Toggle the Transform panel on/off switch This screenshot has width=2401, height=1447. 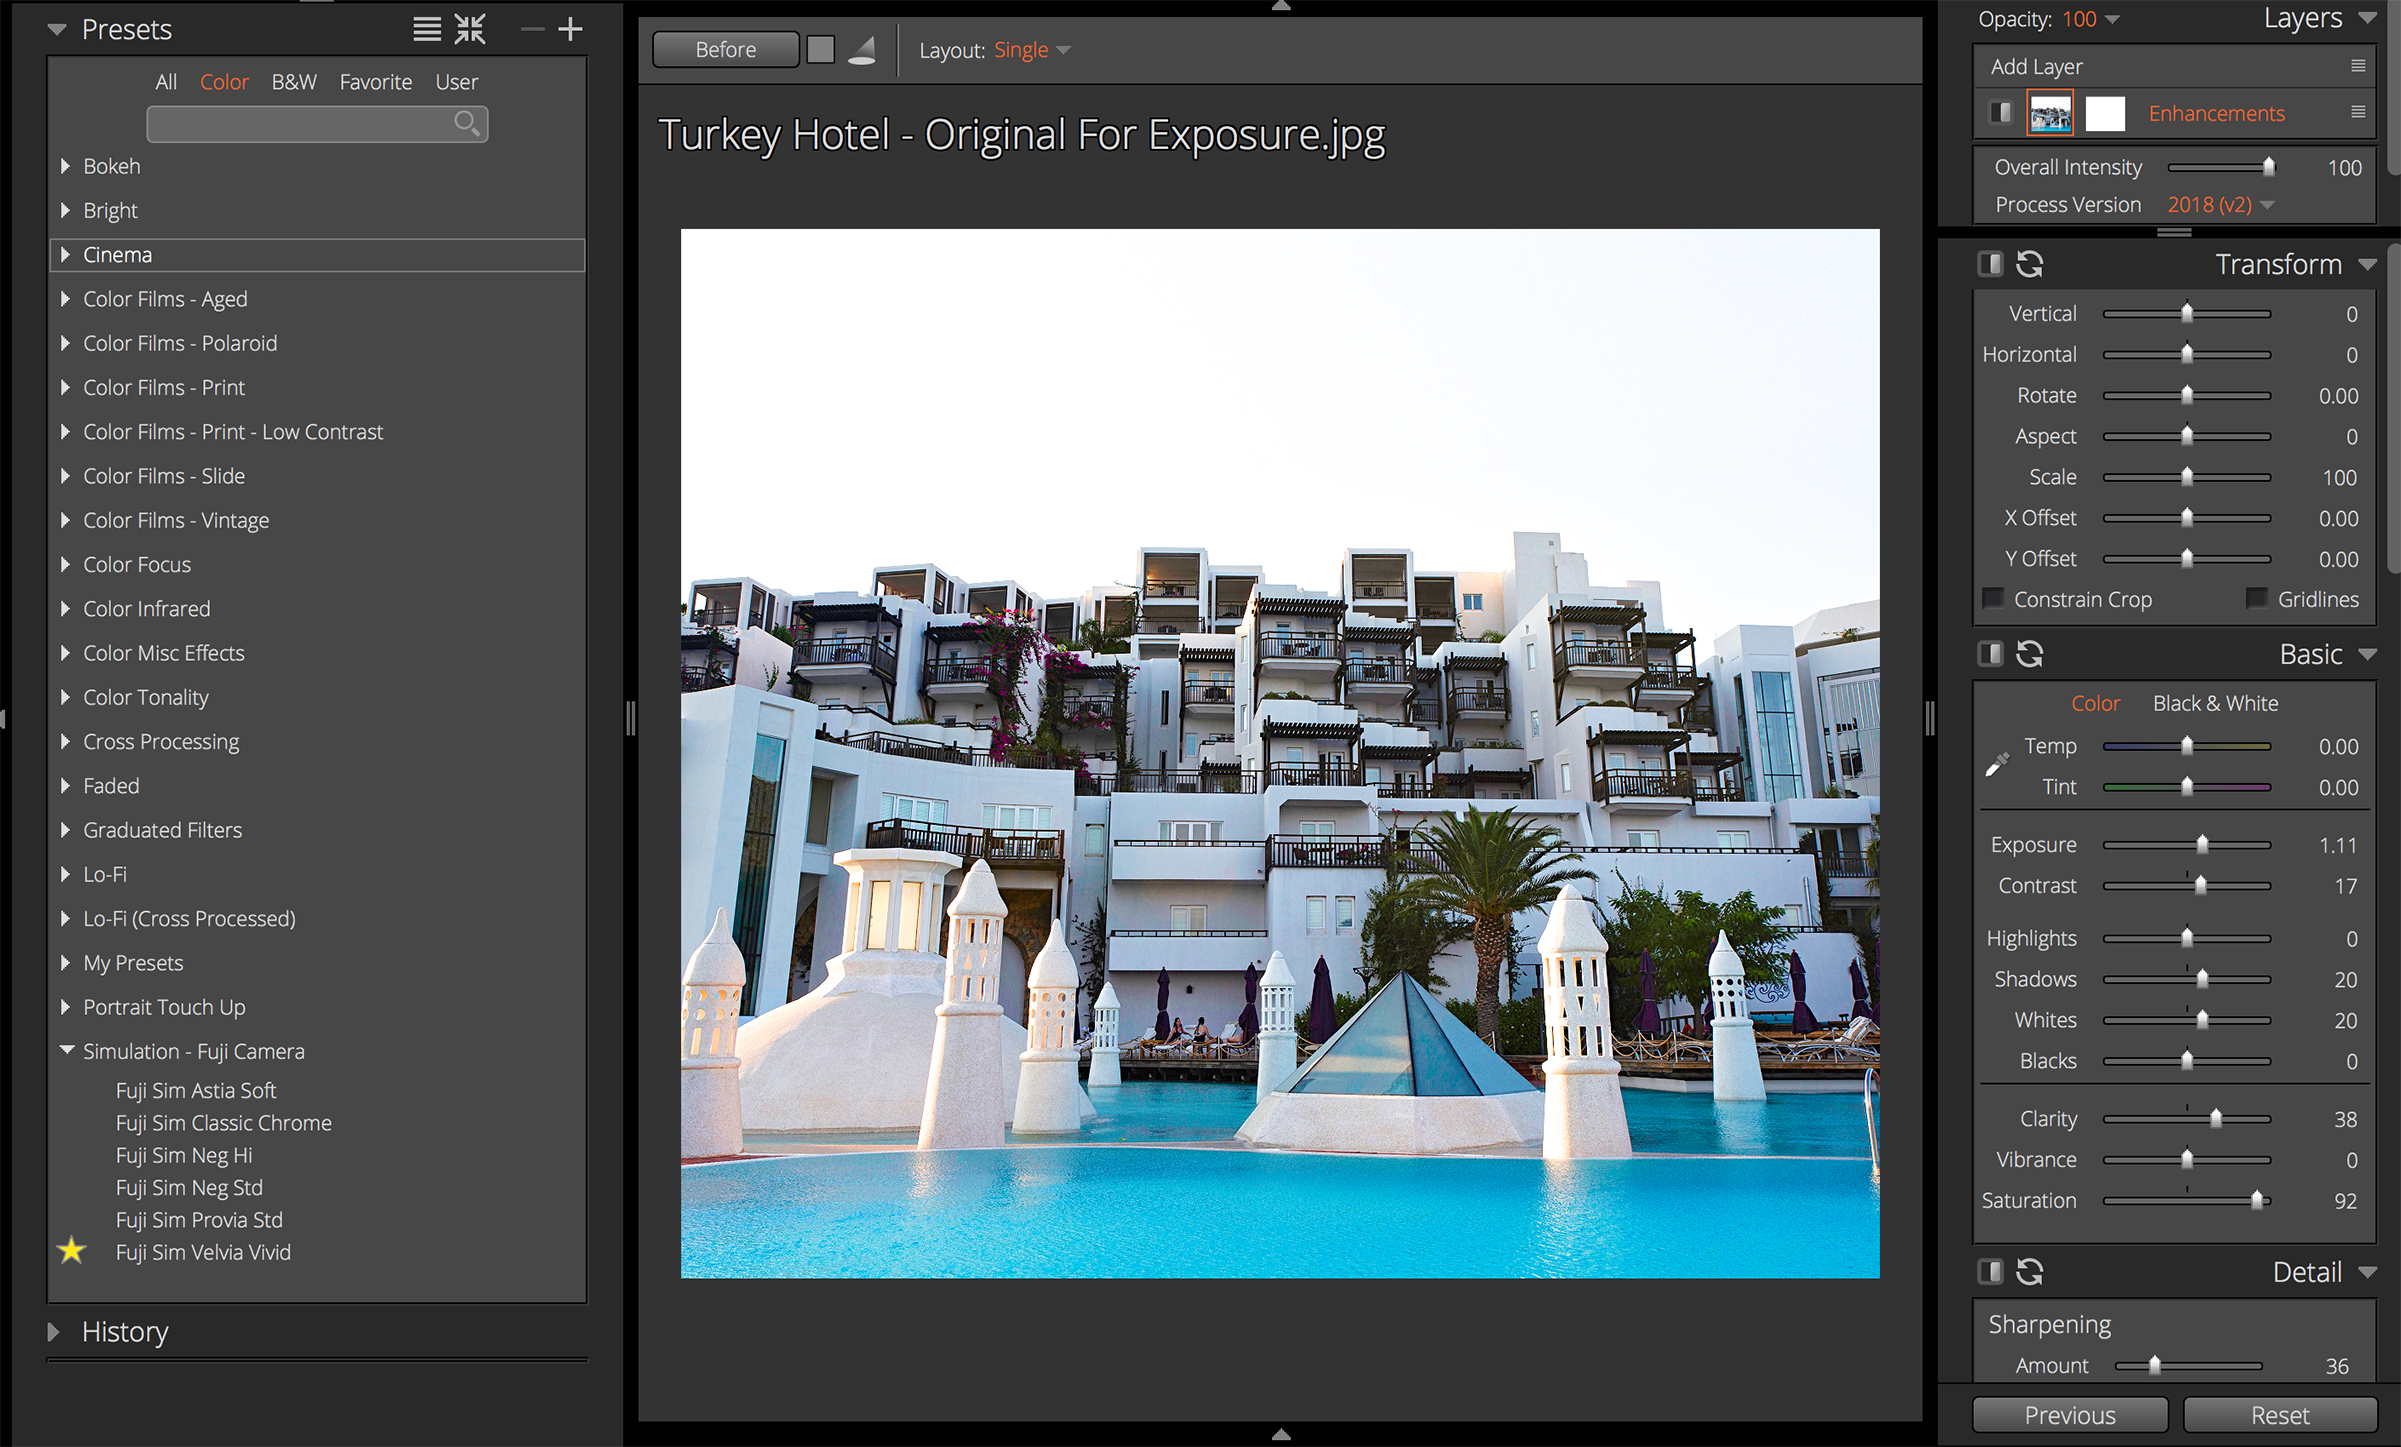tap(1990, 264)
